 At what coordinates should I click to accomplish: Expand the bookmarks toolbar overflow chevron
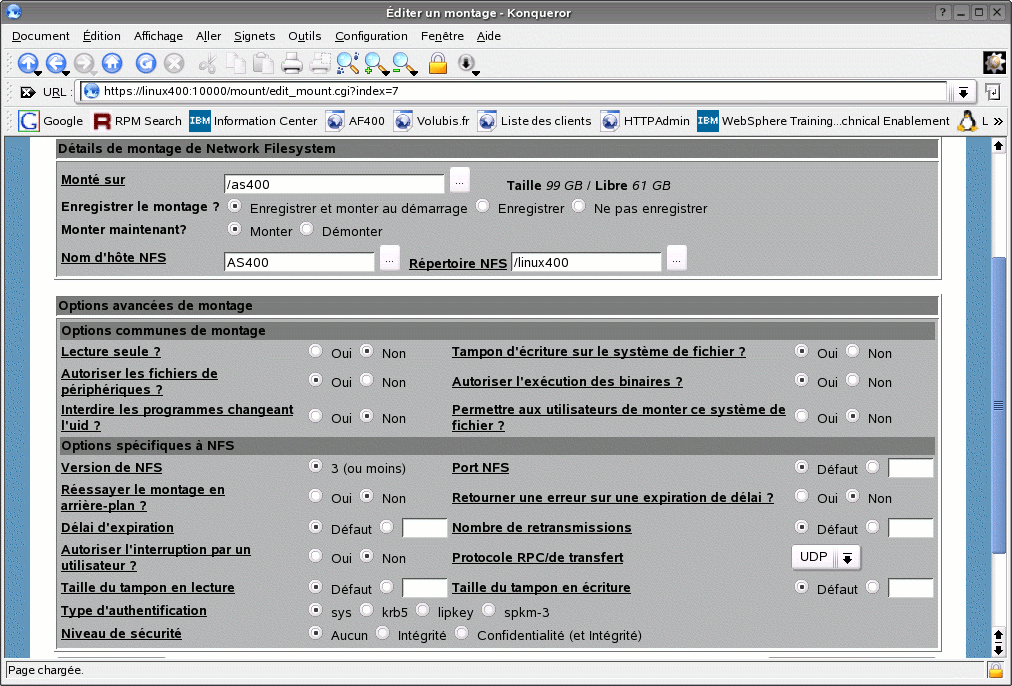click(998, 121)
